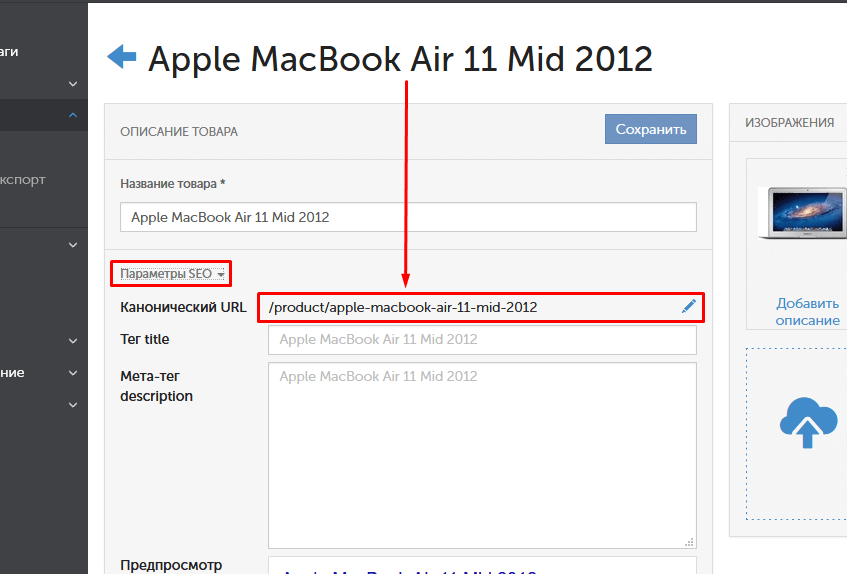Click the Сохранить button
This screenshot has height=574, width=847.
[x=650, y=129]
